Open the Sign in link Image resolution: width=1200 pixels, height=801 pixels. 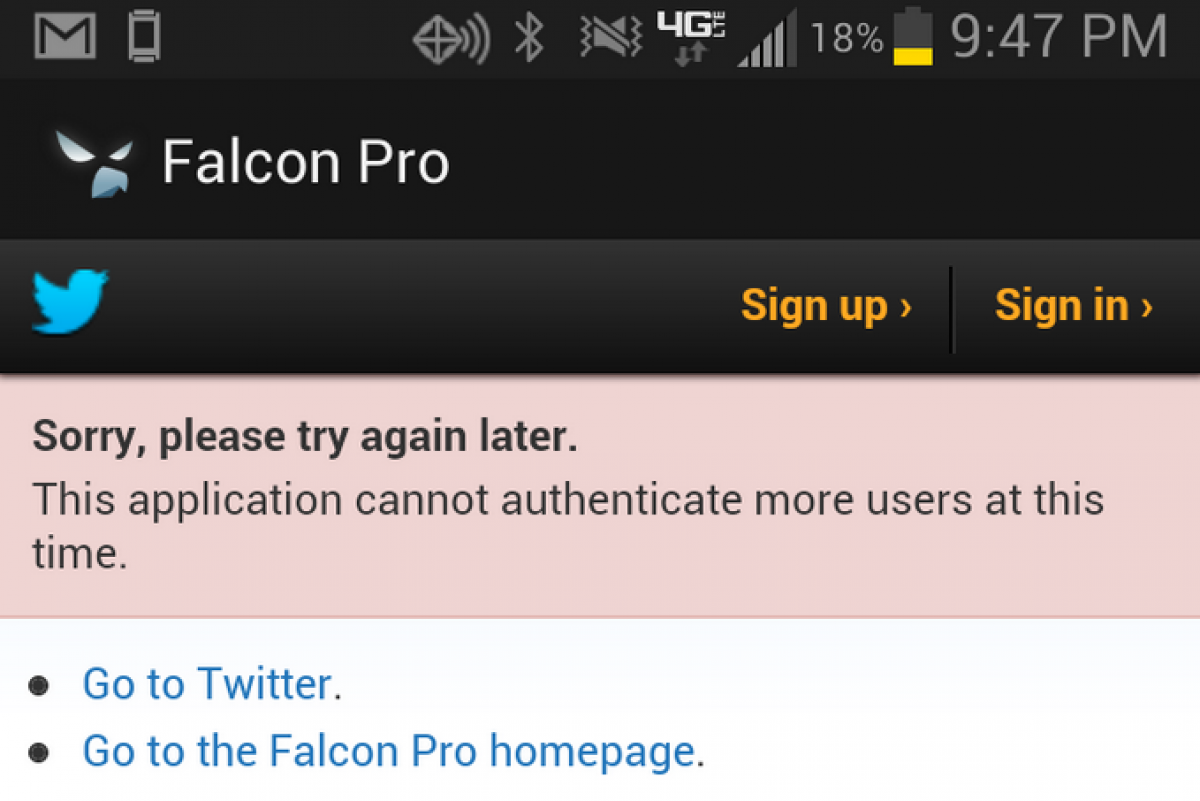pos(1073,306)
